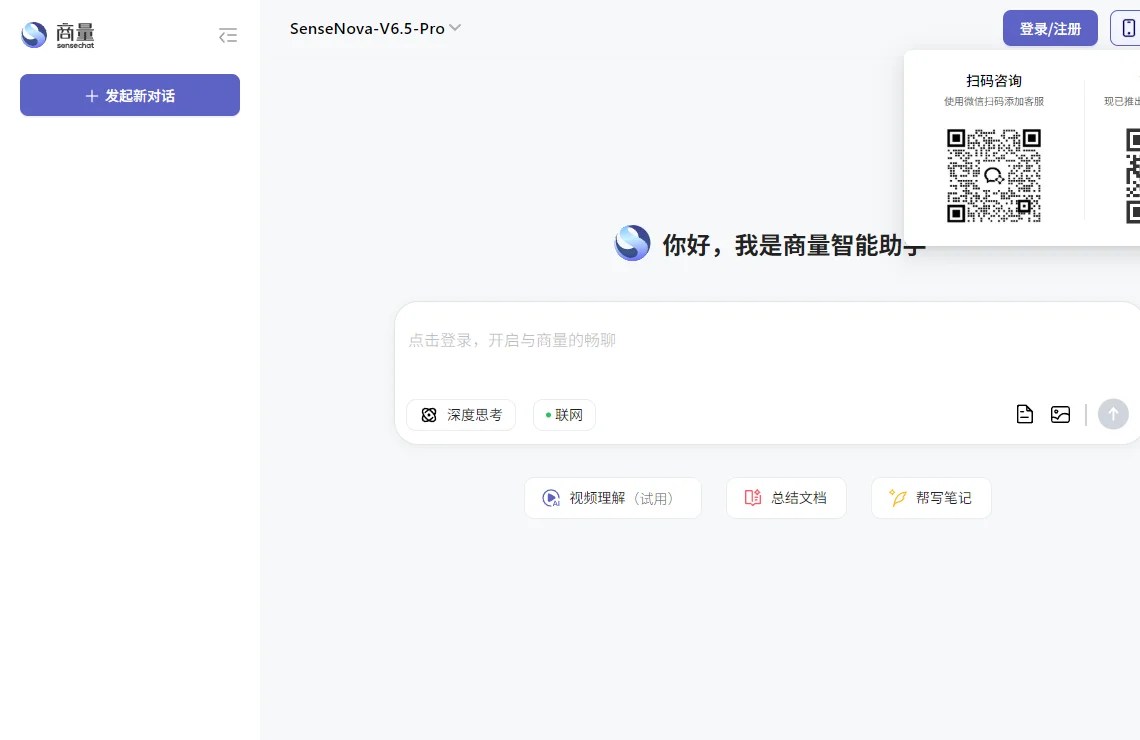Start a new conversation with 发起新对话
This screenshot has height=740, width=1140.
click(x=130, y=95)
